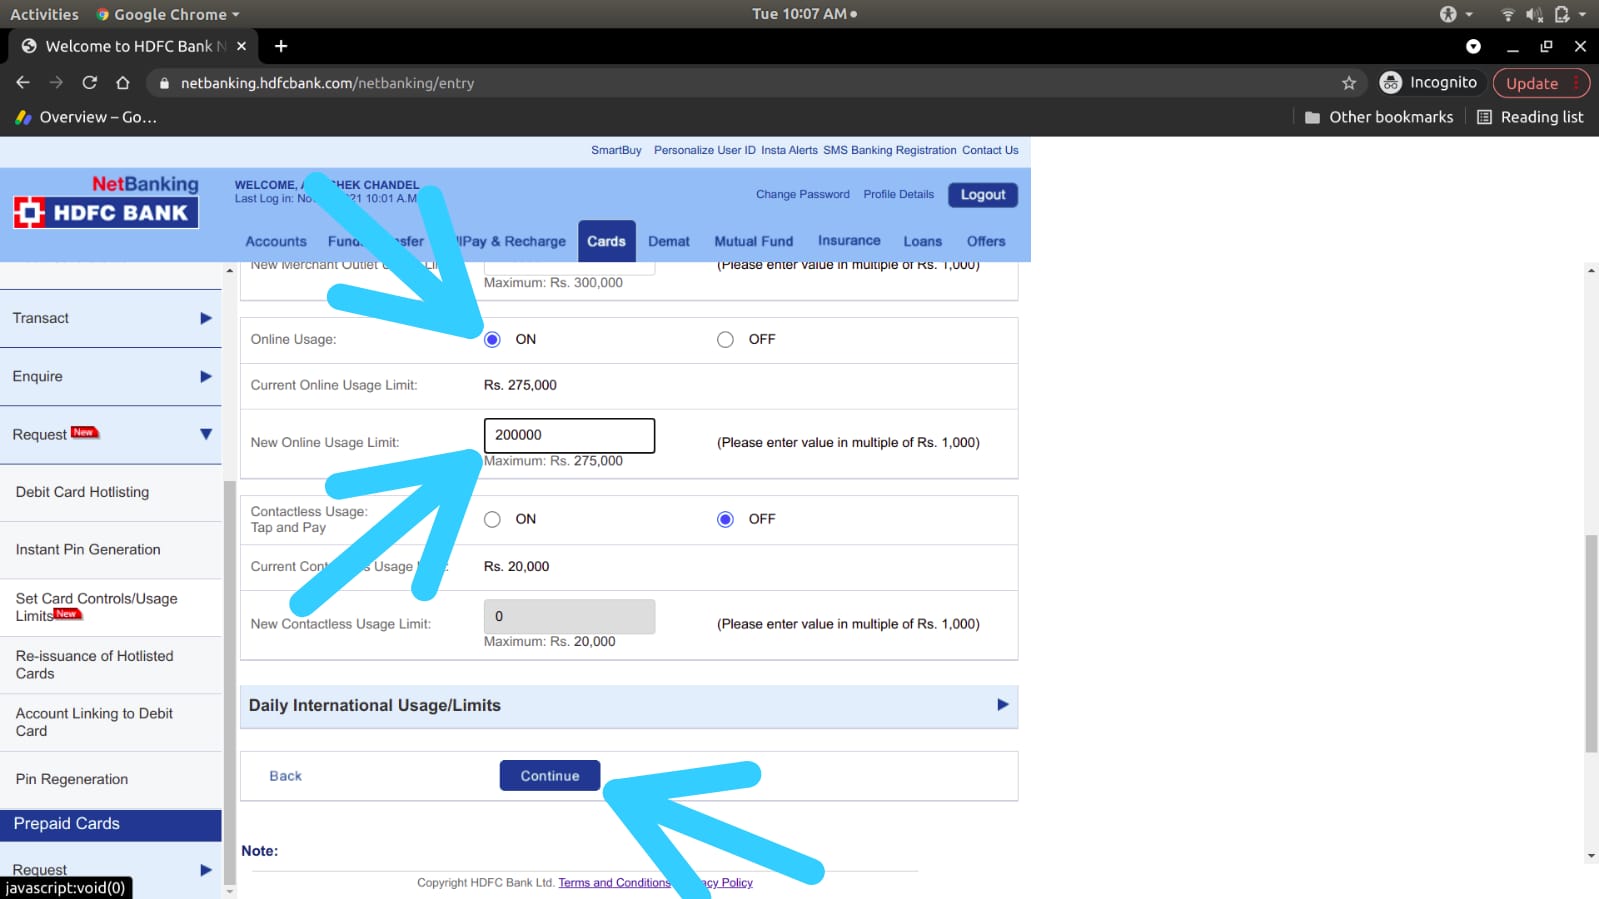Reload the HDFC netbanking page
Screen dimensions: 1599x899
click(89, 83)
